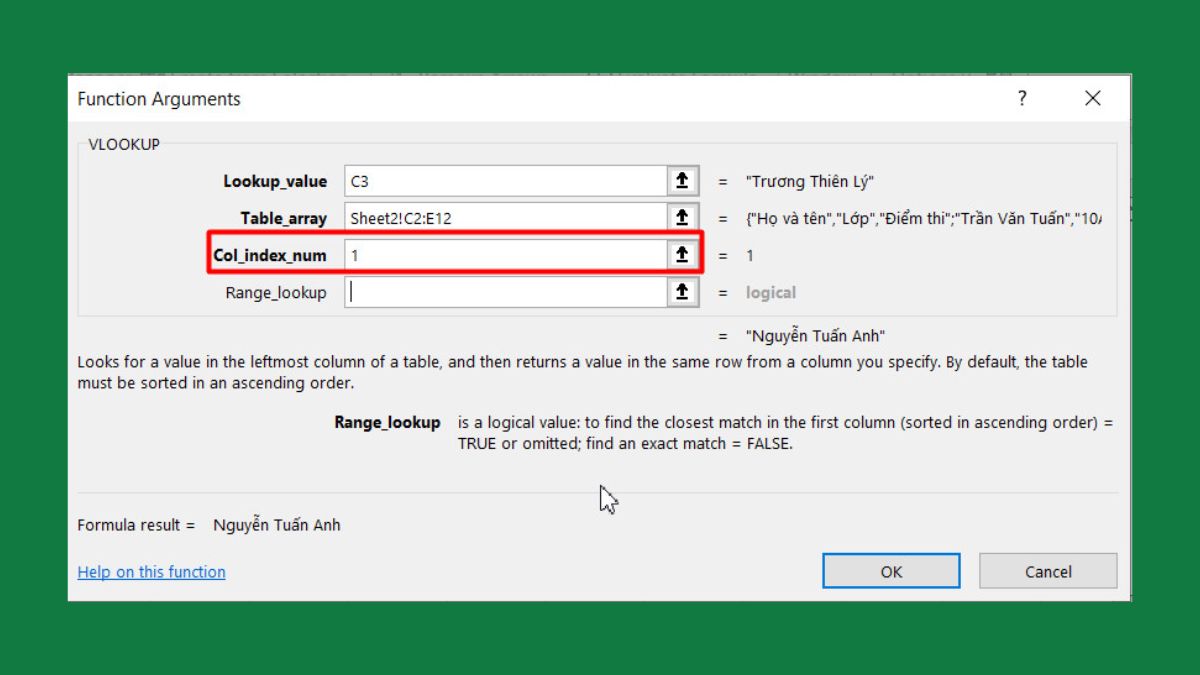Click the VLOOKUP group label
Image resolution: width=1200 pixels, height=675 pixels.
pyautogui.click(x=124, y=144)
